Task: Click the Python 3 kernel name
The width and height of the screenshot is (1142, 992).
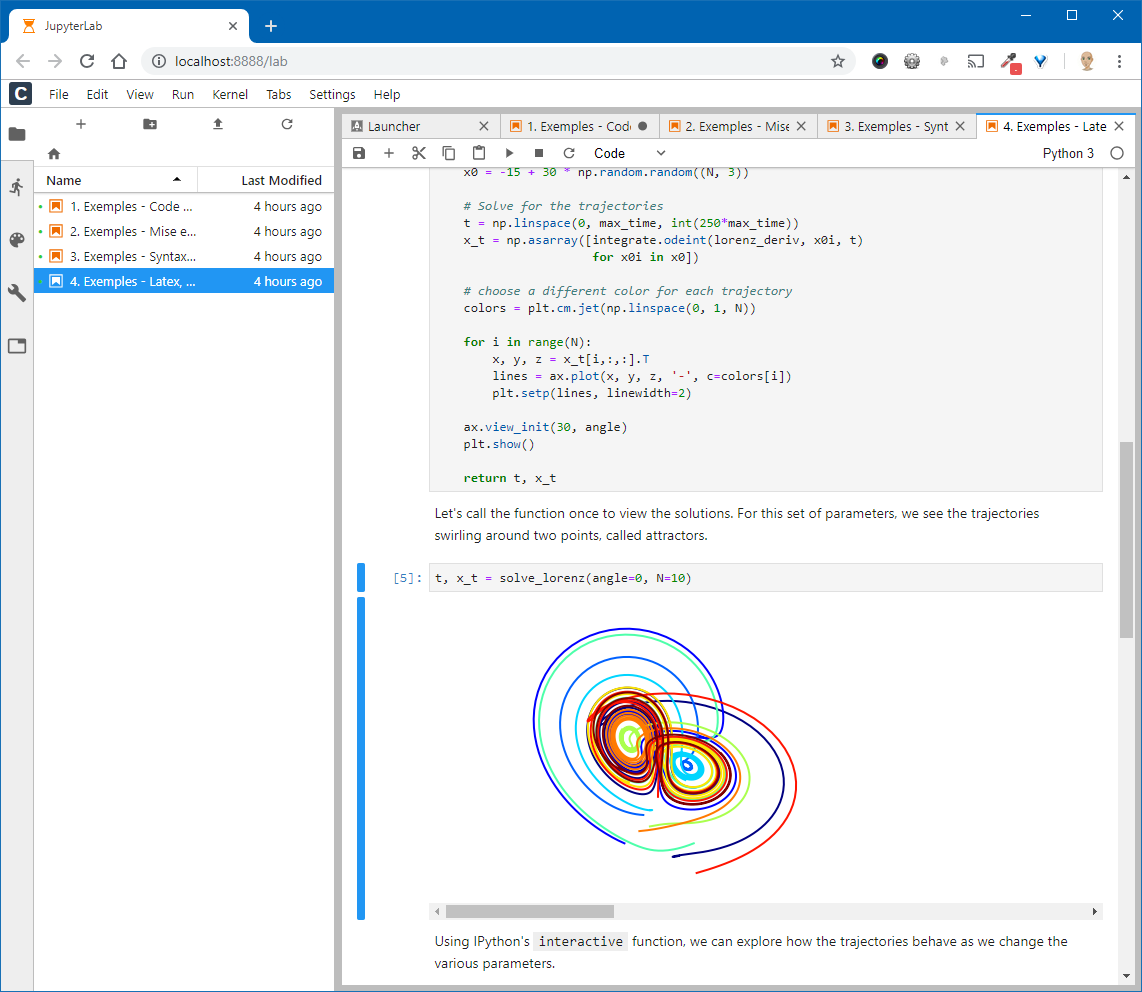Action: pyautogui.click(x=1068, y=153)
